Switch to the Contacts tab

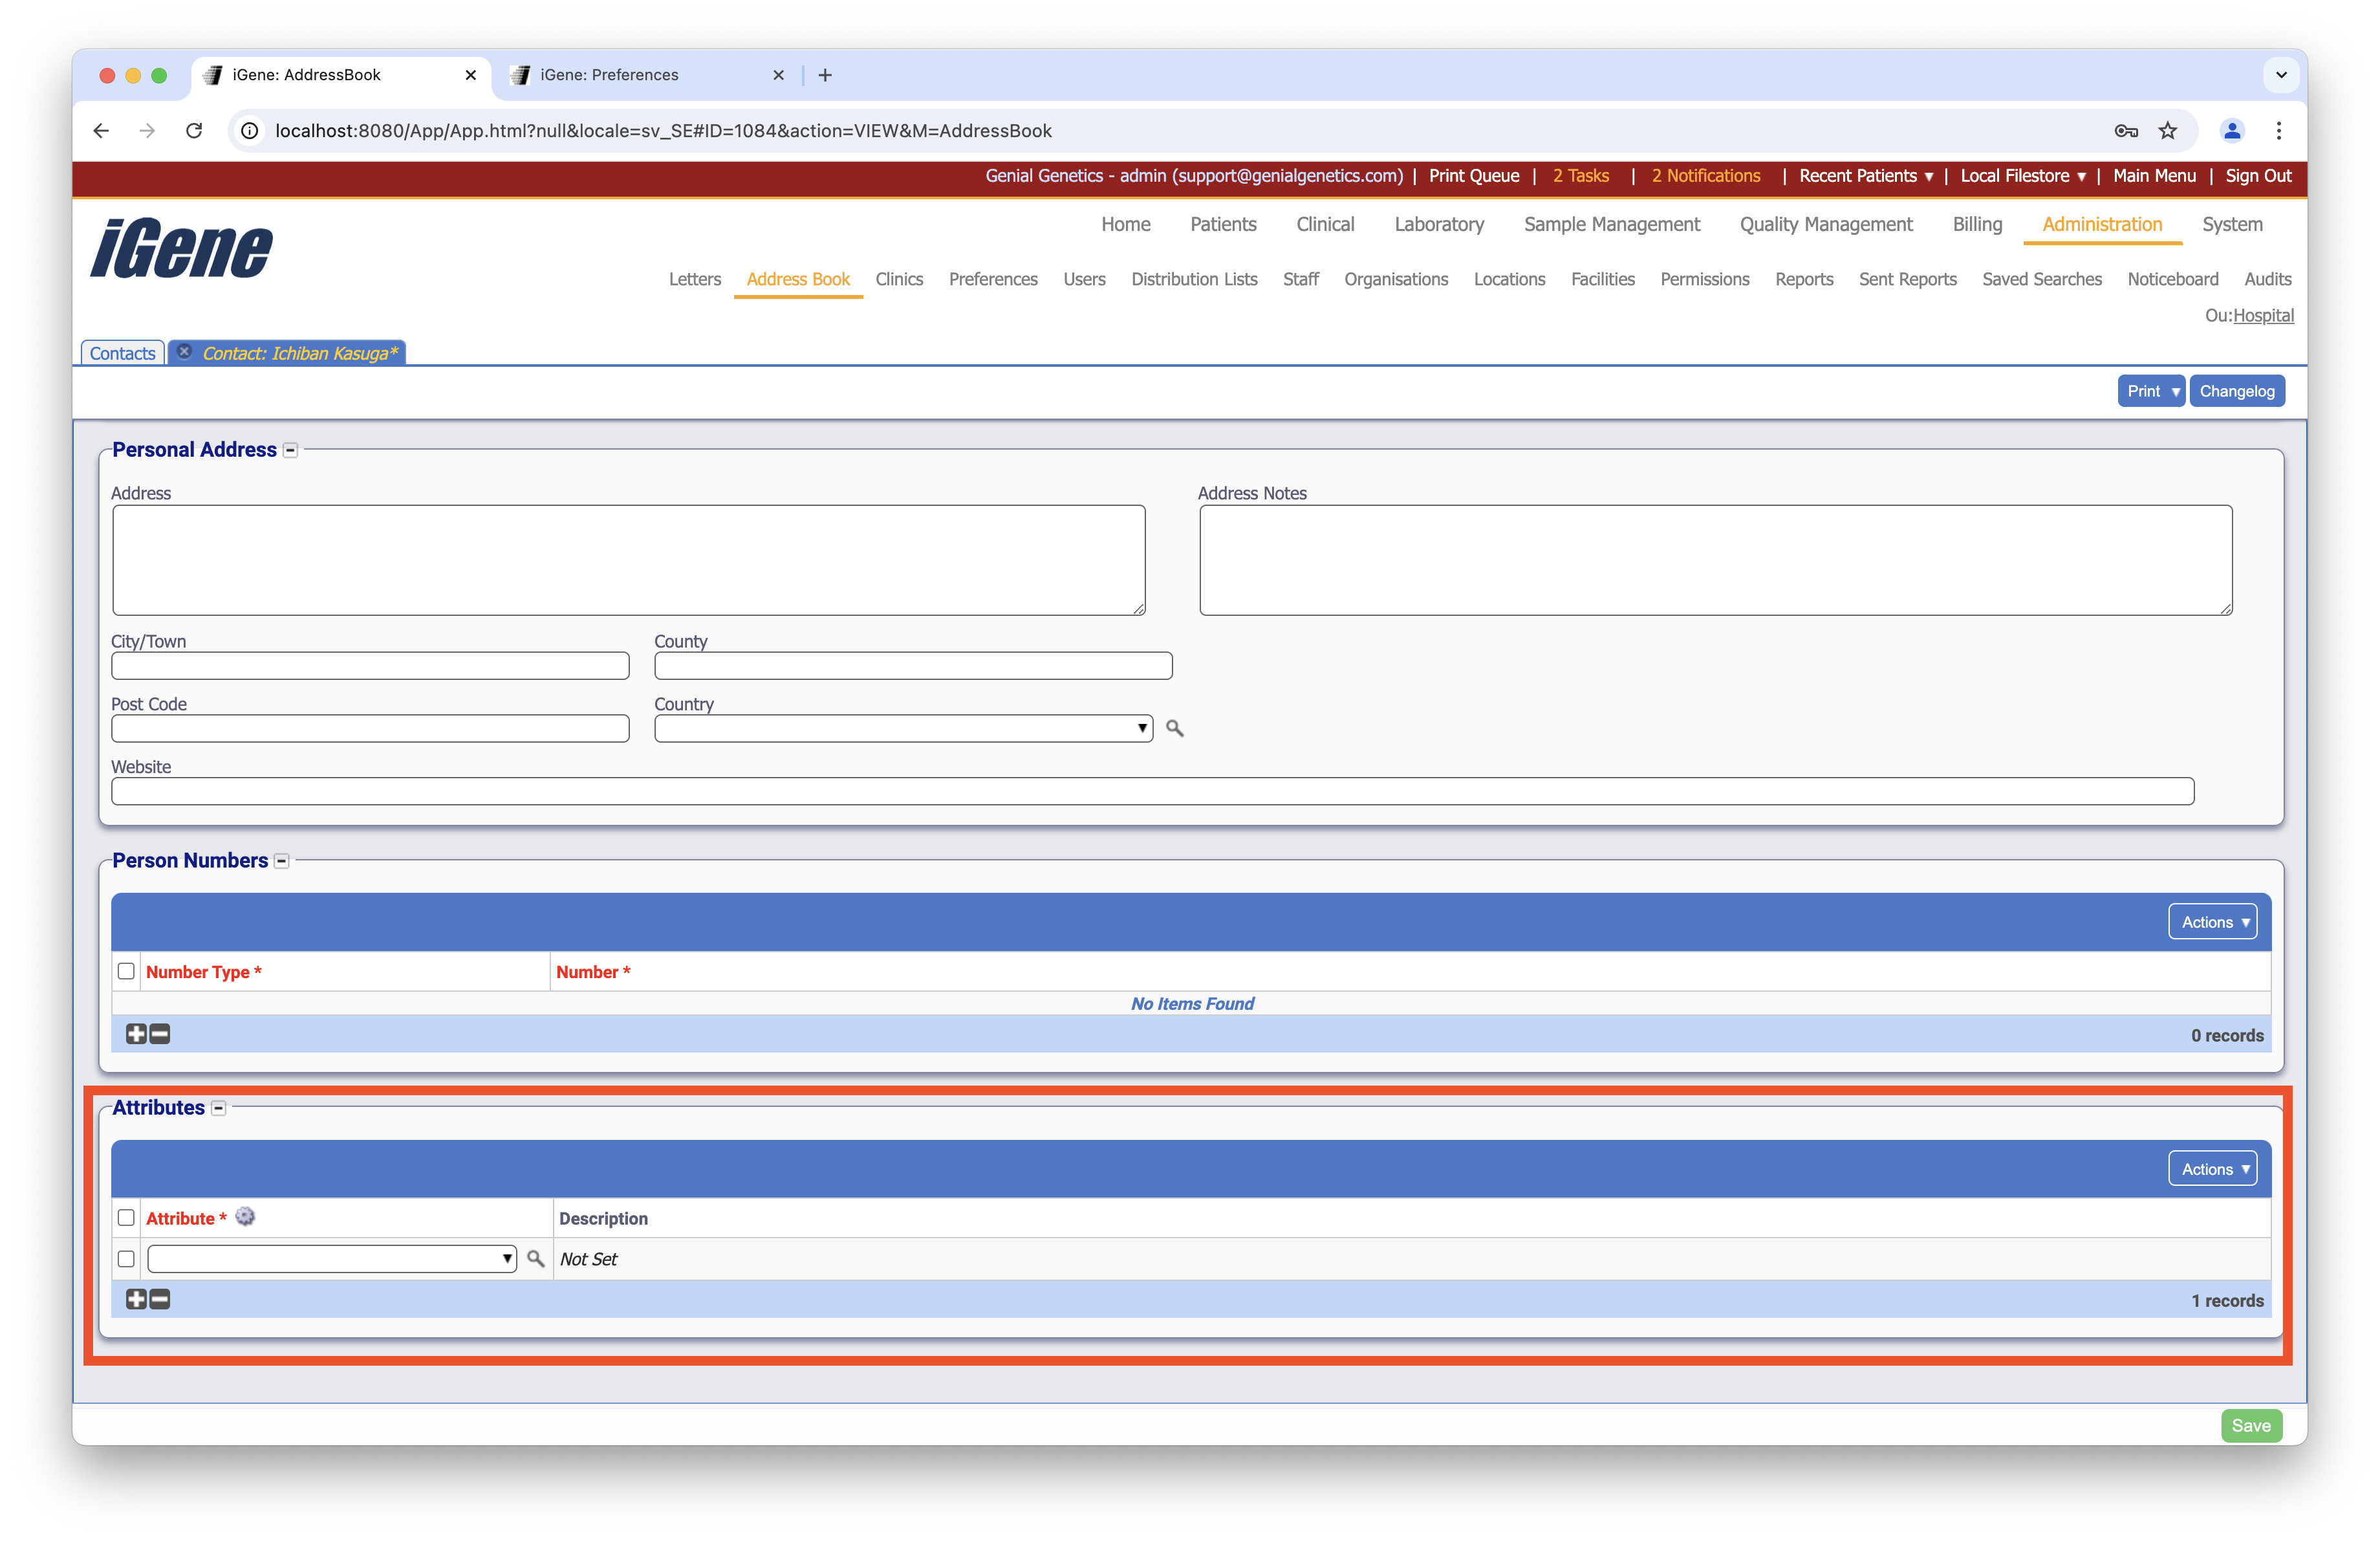[122, 353]
